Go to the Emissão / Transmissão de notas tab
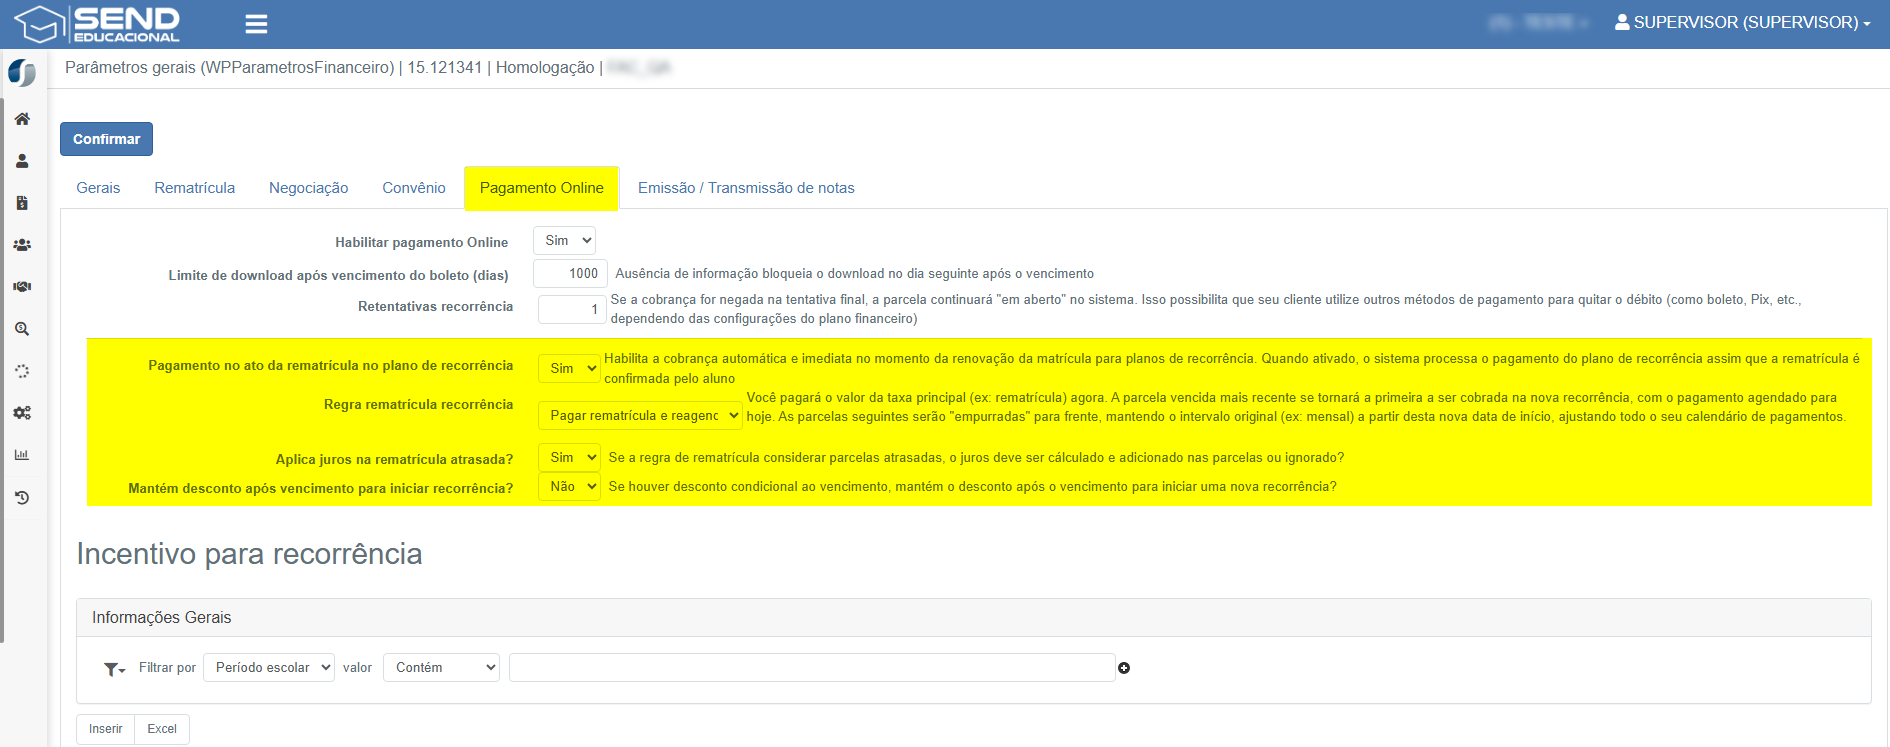 (746, 188)
